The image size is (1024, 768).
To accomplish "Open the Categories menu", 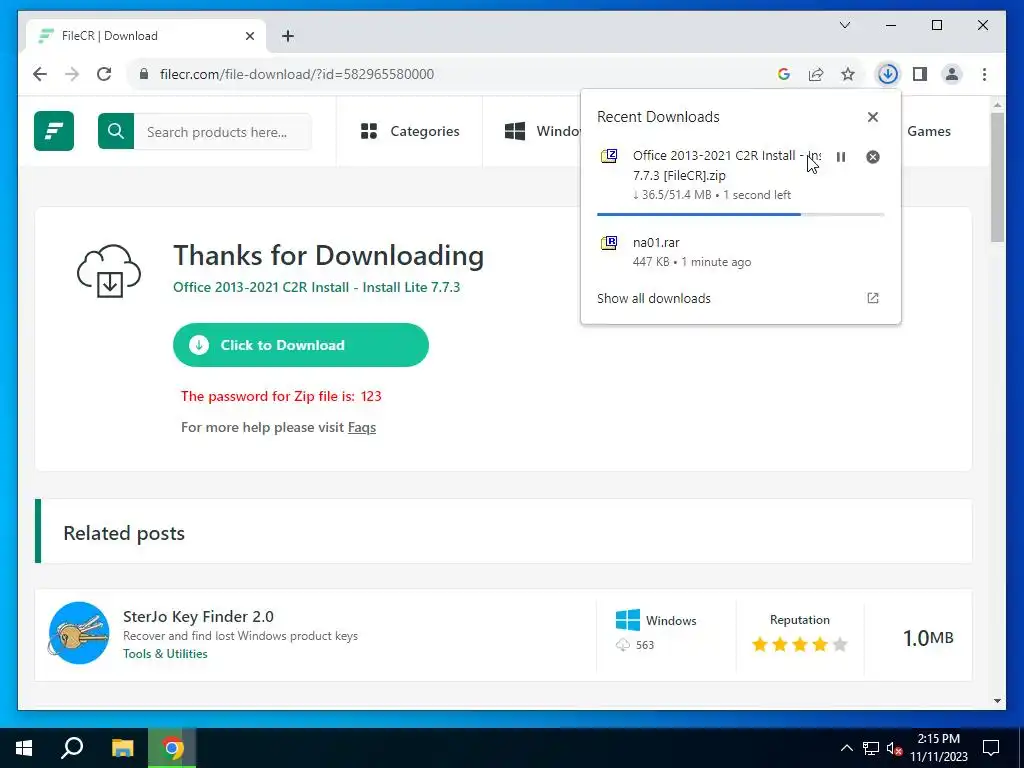I will pyautogui.click(x=410, y=131).
